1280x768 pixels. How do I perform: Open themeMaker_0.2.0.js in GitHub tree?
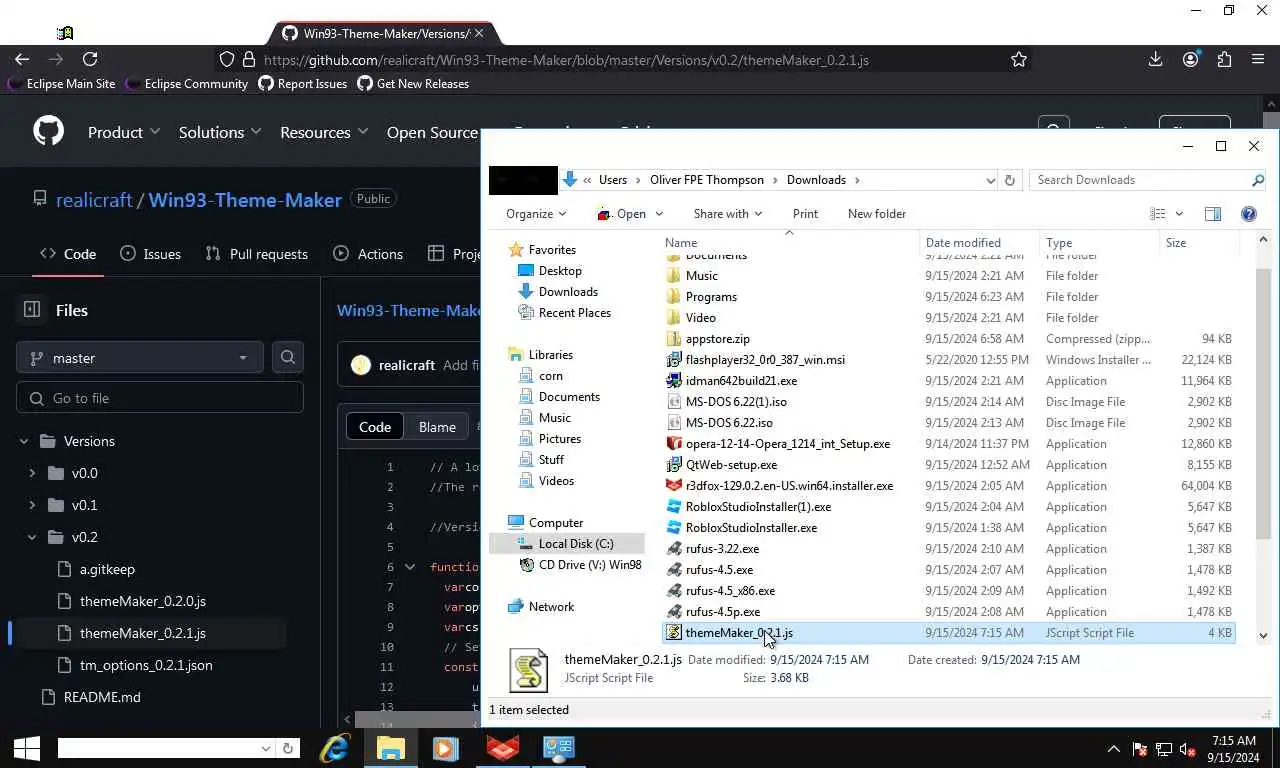point(143,601)
